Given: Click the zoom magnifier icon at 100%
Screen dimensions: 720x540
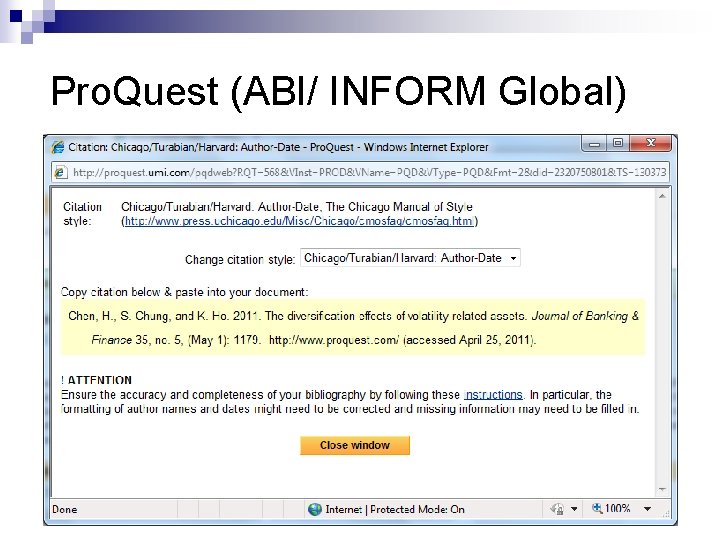Looking at the screenshot, I should [597, 508].
